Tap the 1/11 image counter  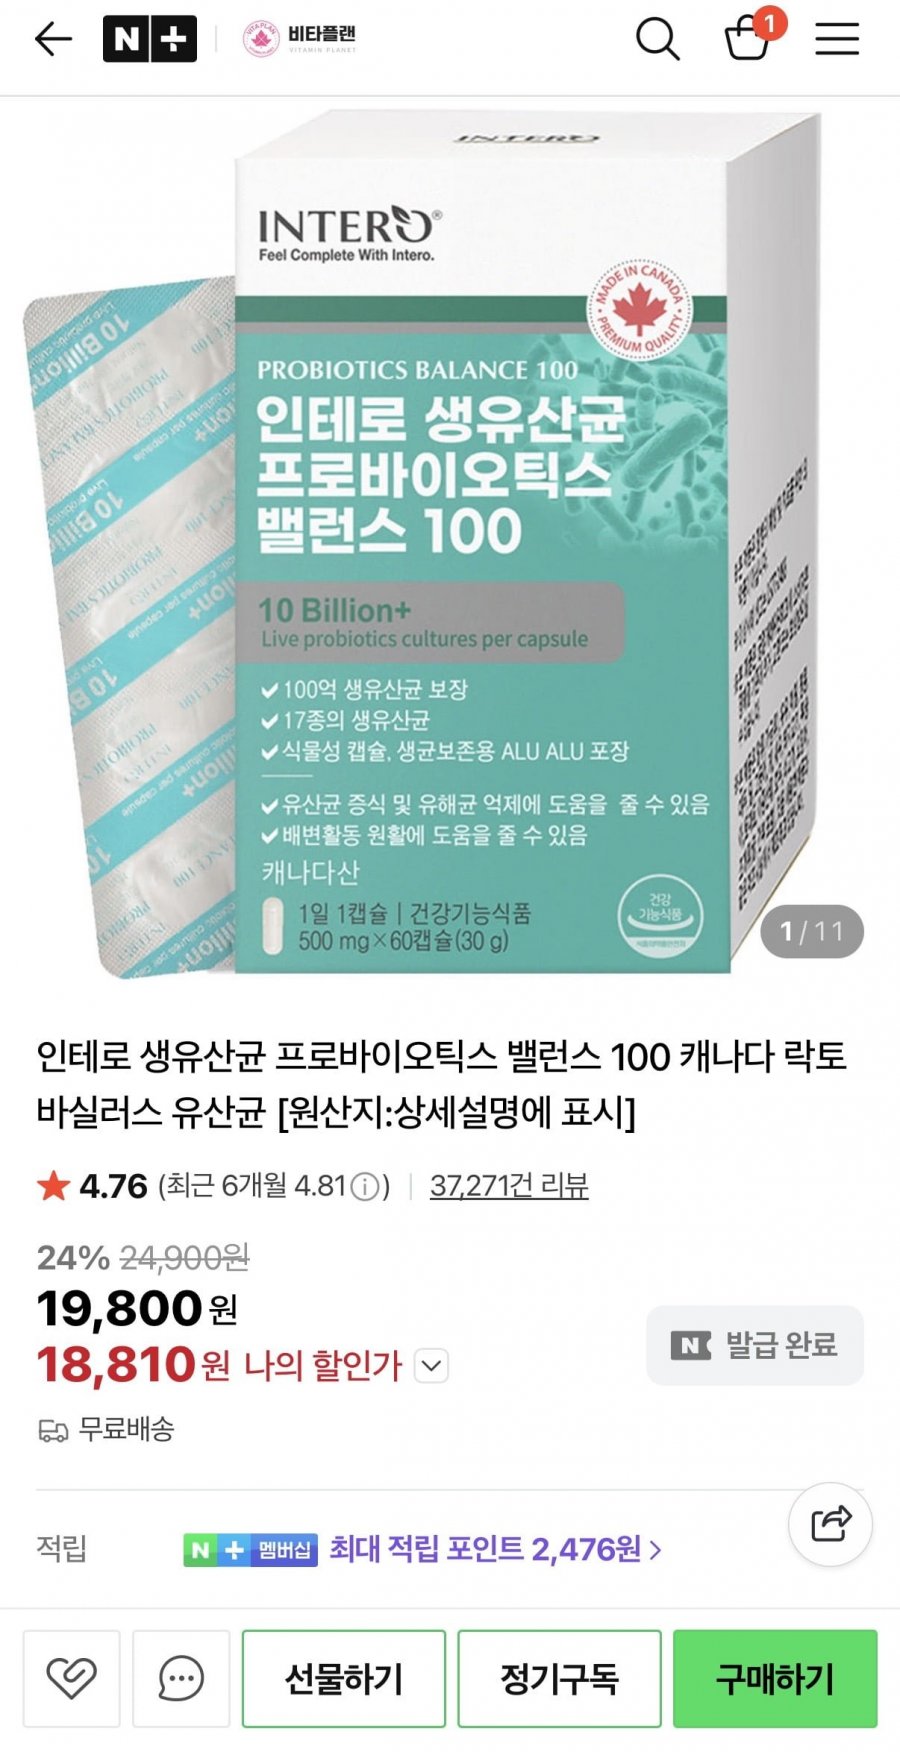point(812,932)
